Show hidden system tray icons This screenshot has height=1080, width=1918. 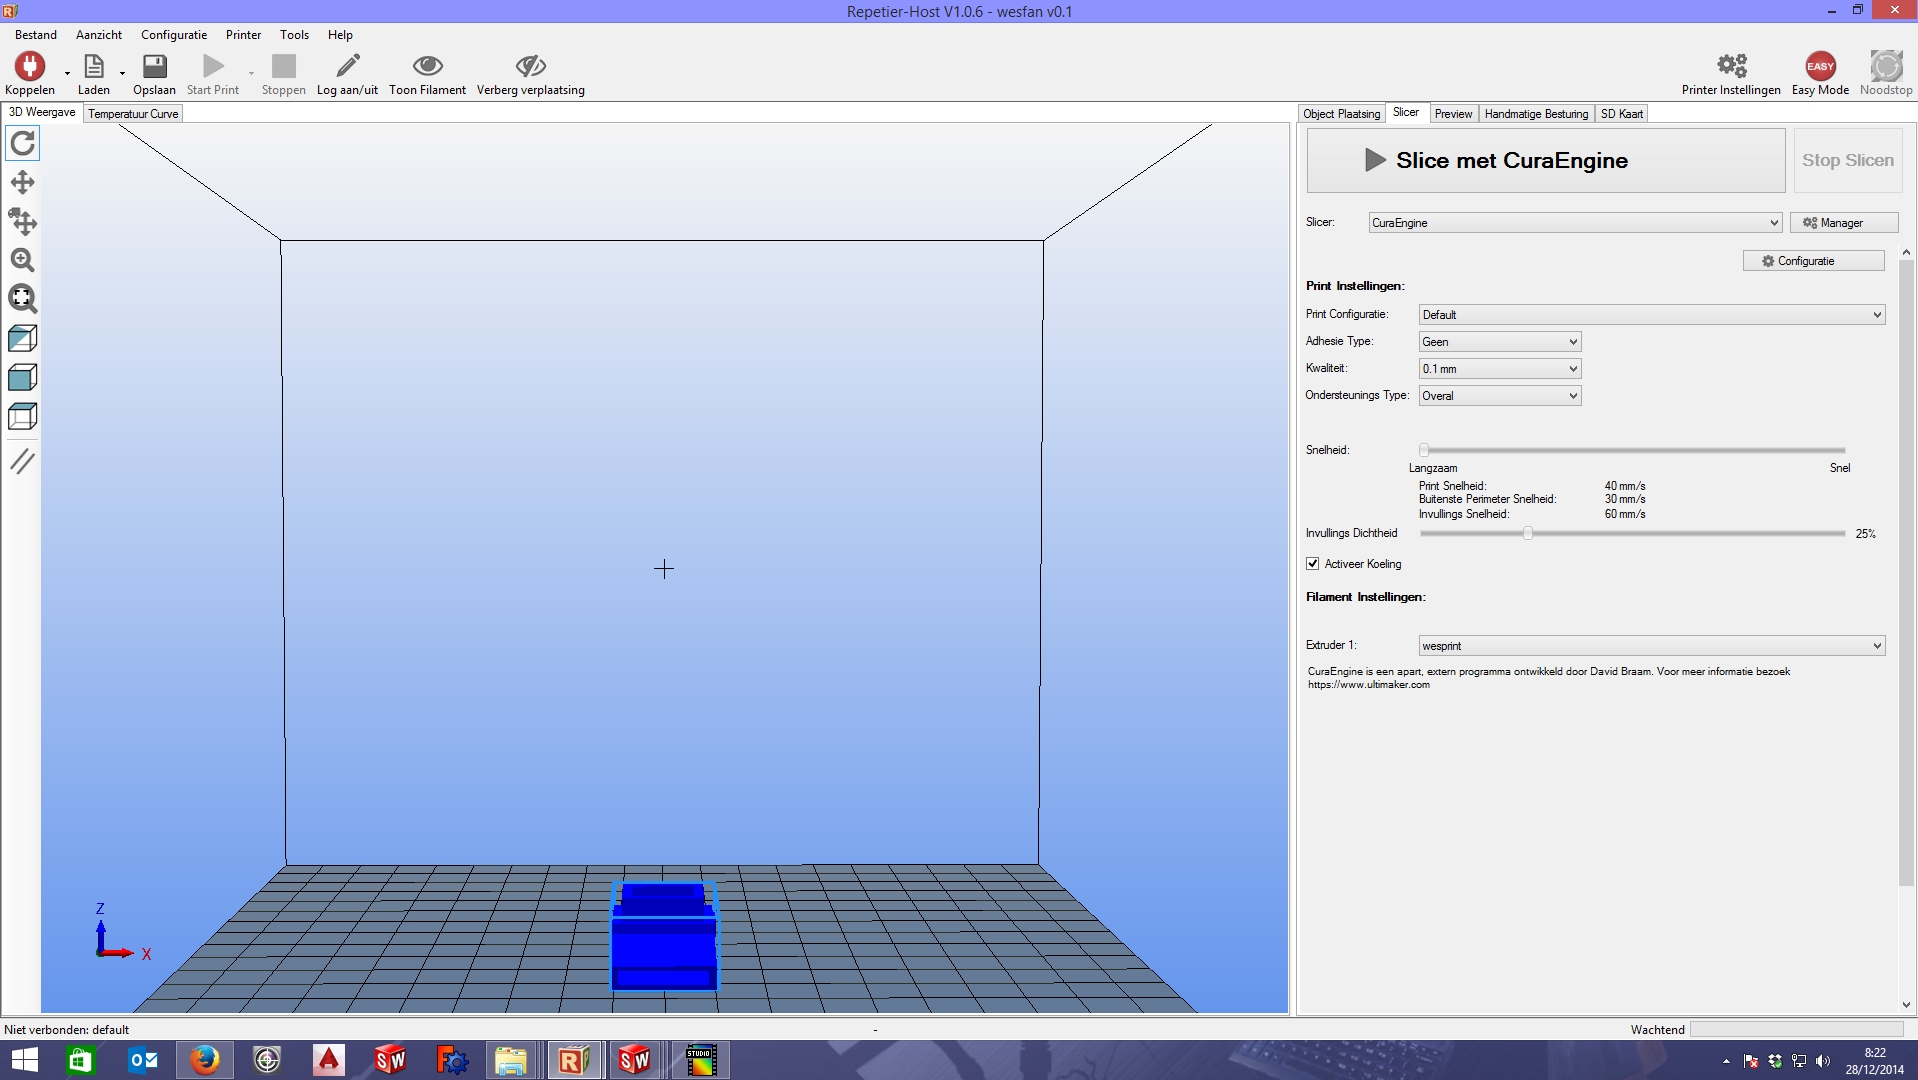point(1726,1061)
